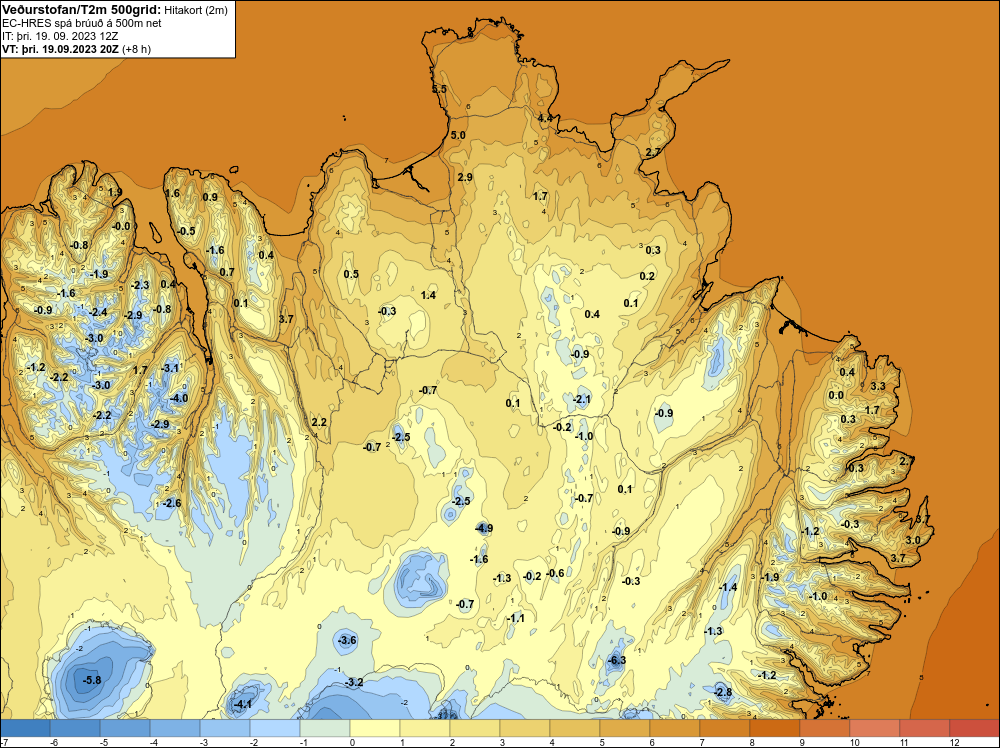Click the 2.9 temperature label
The width and height of the screenshot is (1000, 748).
(x=465, y=177)
